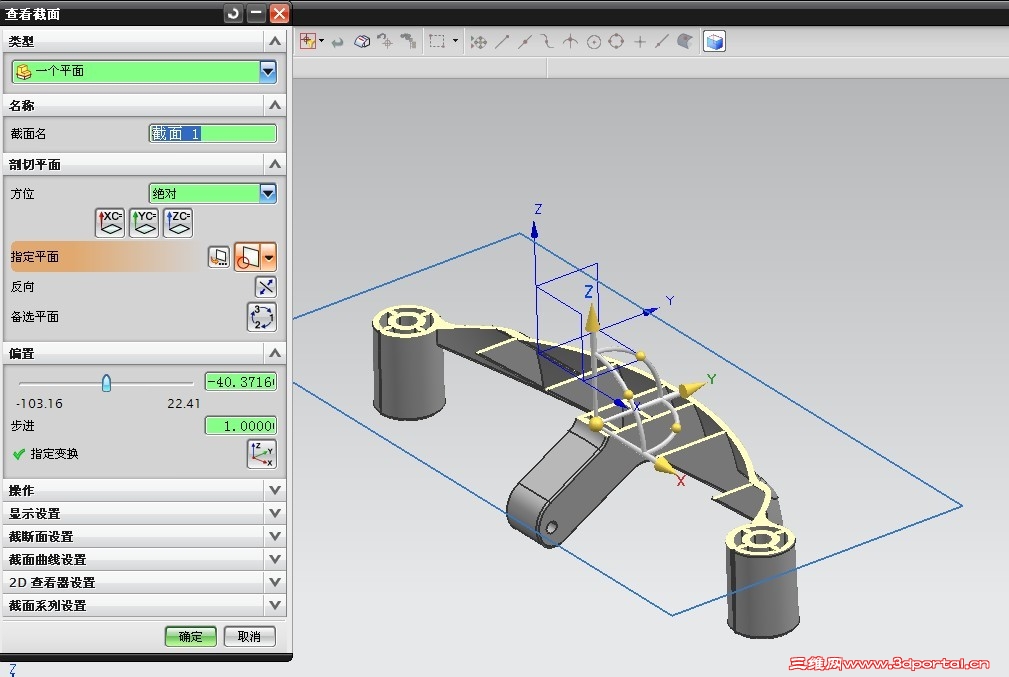Screen dimensions: 1009x677
Task: Click the Y axis arrow handle on model
Action: [x=692, y=388]
